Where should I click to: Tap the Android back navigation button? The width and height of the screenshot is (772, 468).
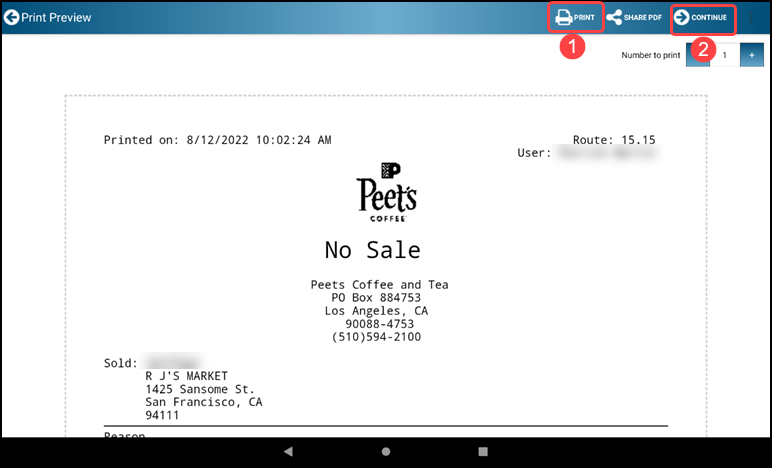coord(289,451)
